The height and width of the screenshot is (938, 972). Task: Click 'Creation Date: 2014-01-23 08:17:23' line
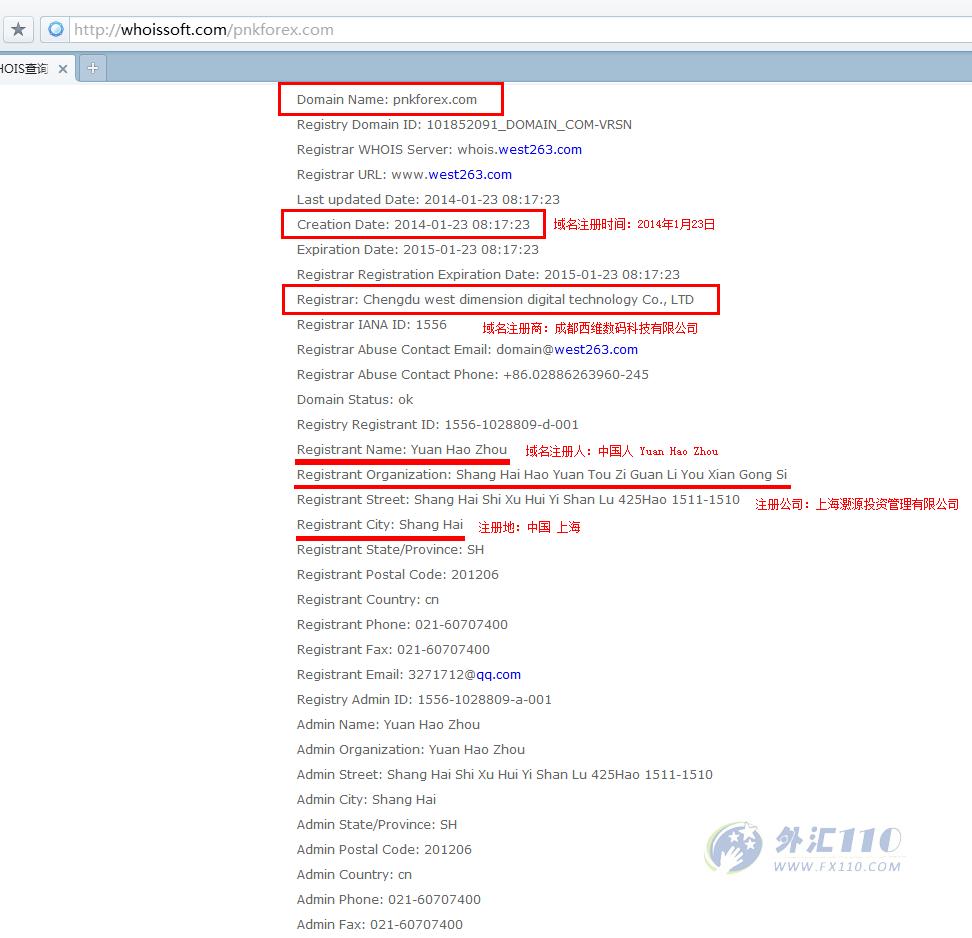pos(413,224)
